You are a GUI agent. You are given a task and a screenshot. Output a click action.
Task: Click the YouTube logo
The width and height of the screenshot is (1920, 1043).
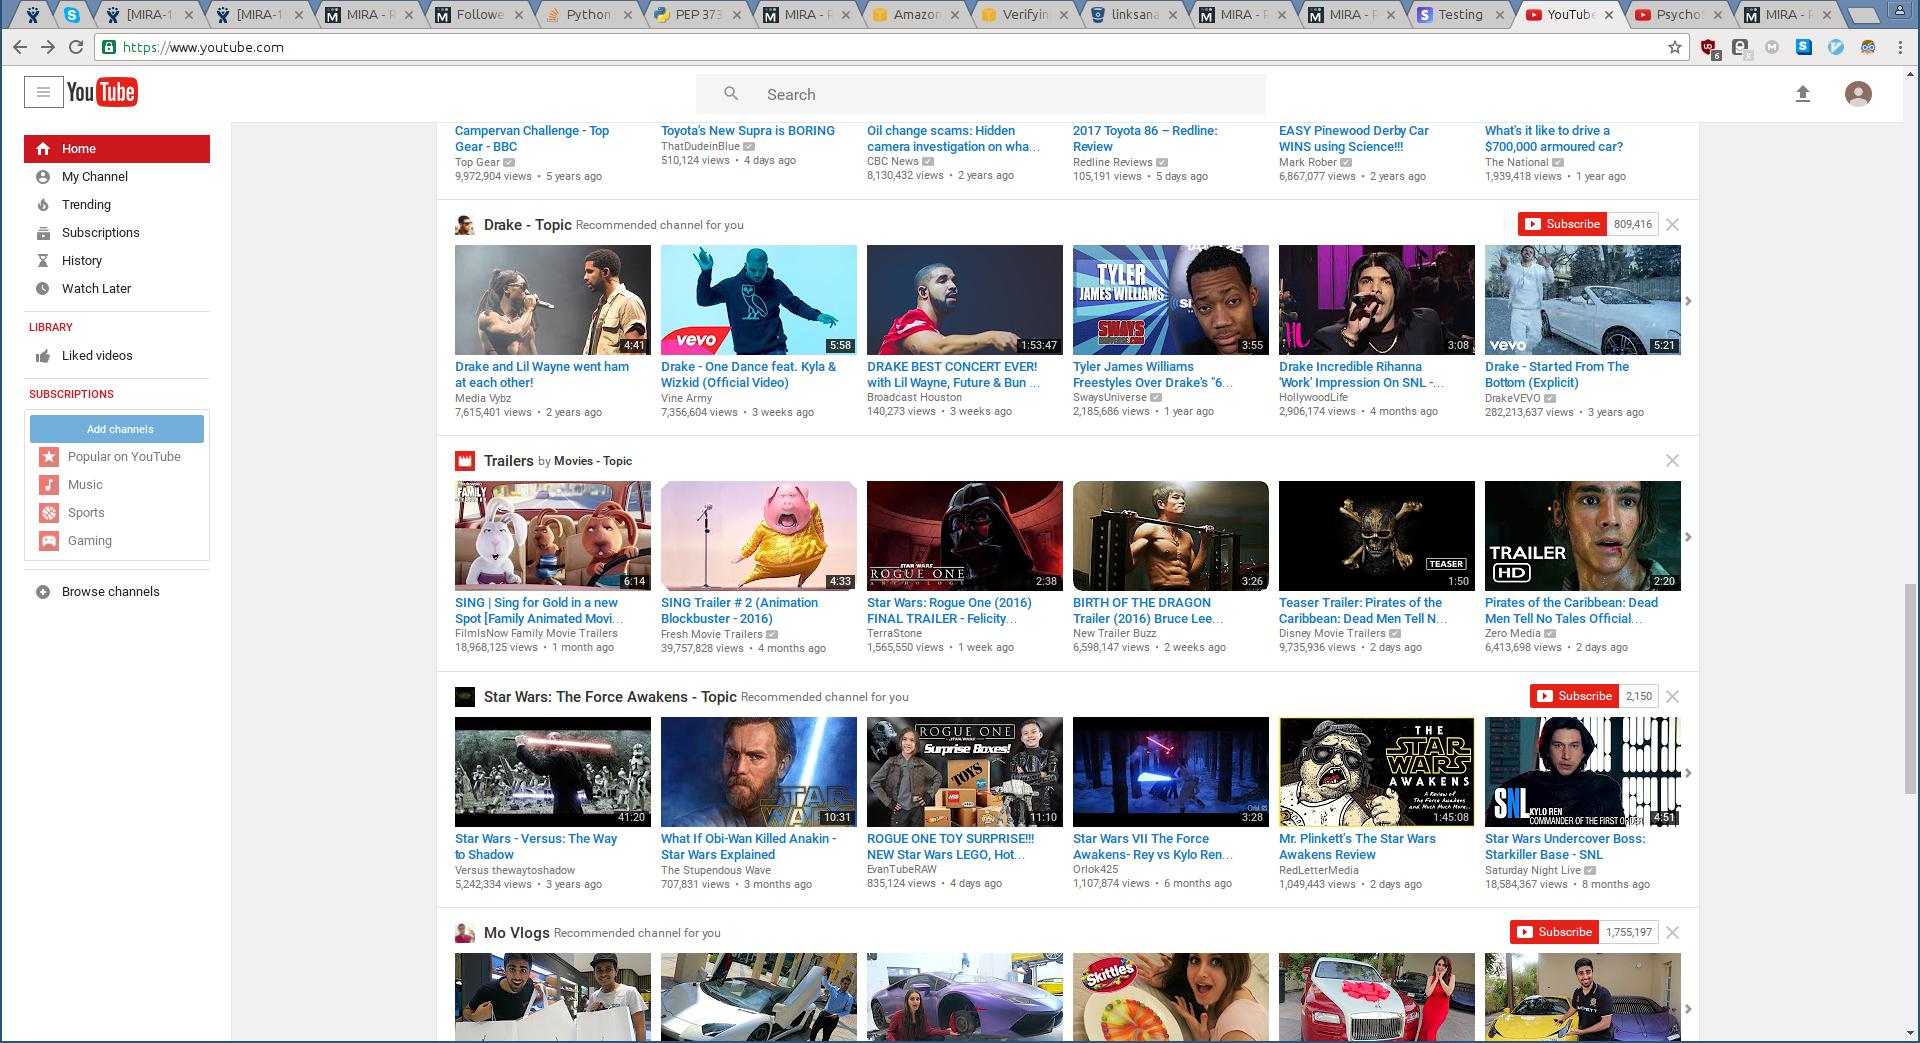102,93
